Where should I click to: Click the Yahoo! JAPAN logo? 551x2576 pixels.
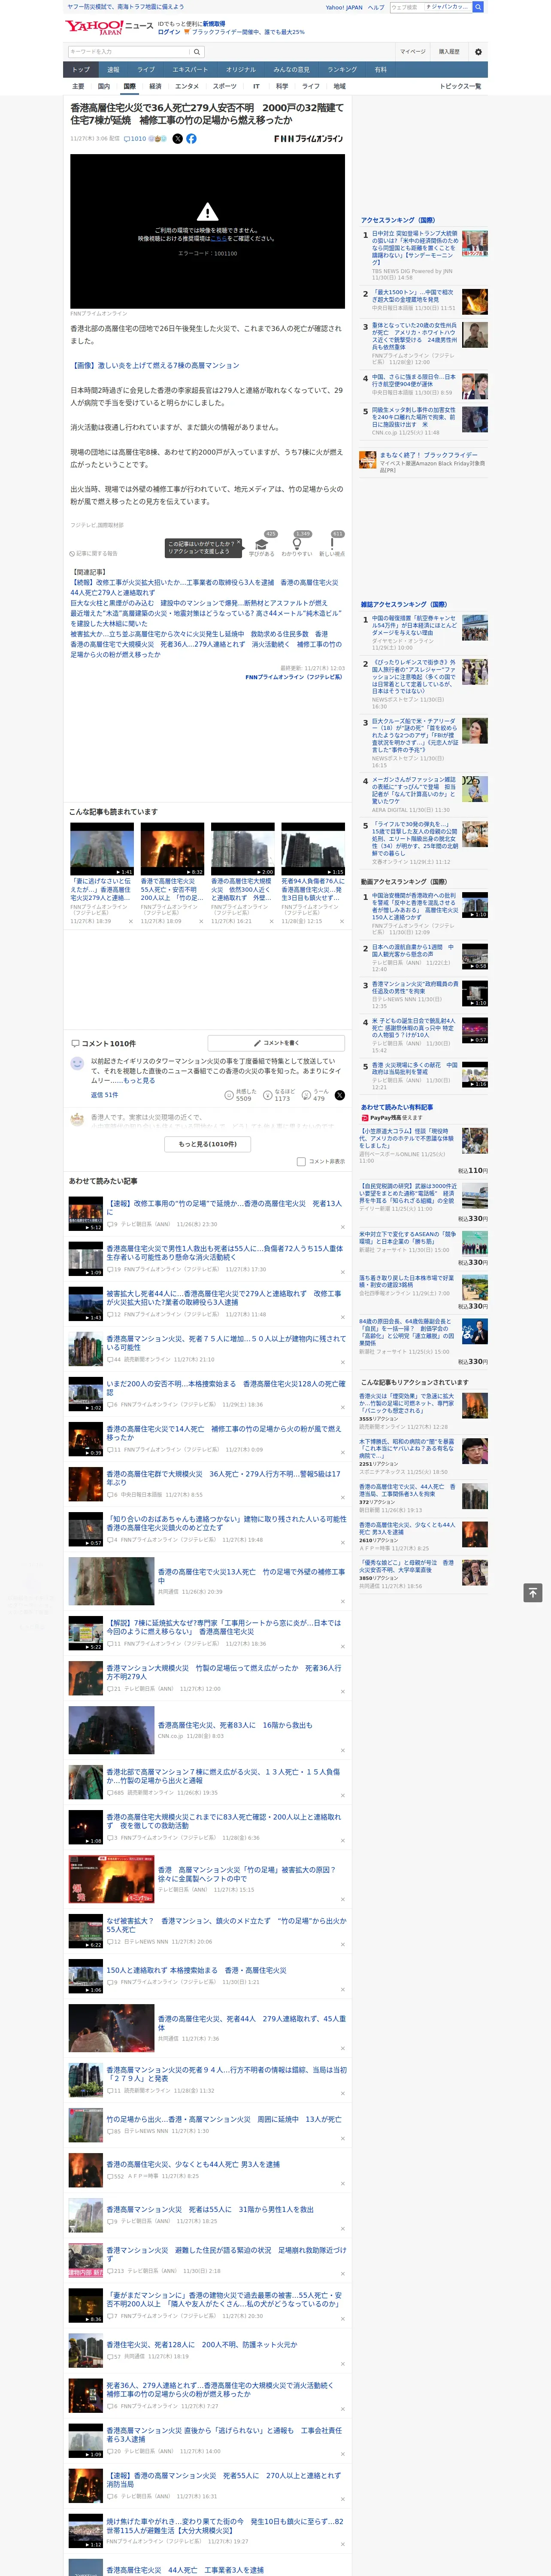94,27
